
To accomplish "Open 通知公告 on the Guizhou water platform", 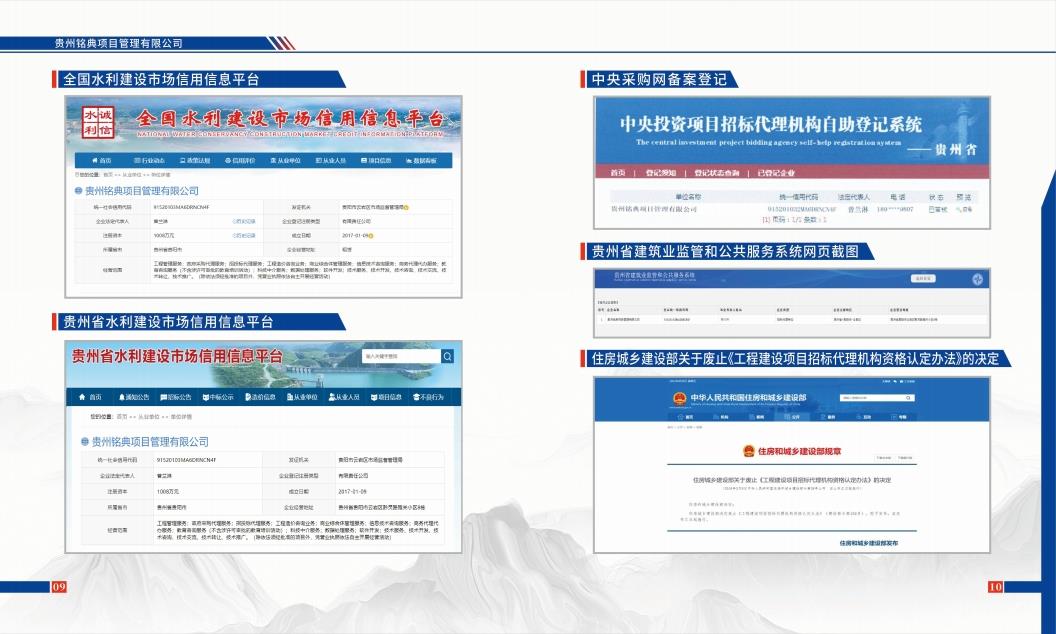I will pos(133,397).
